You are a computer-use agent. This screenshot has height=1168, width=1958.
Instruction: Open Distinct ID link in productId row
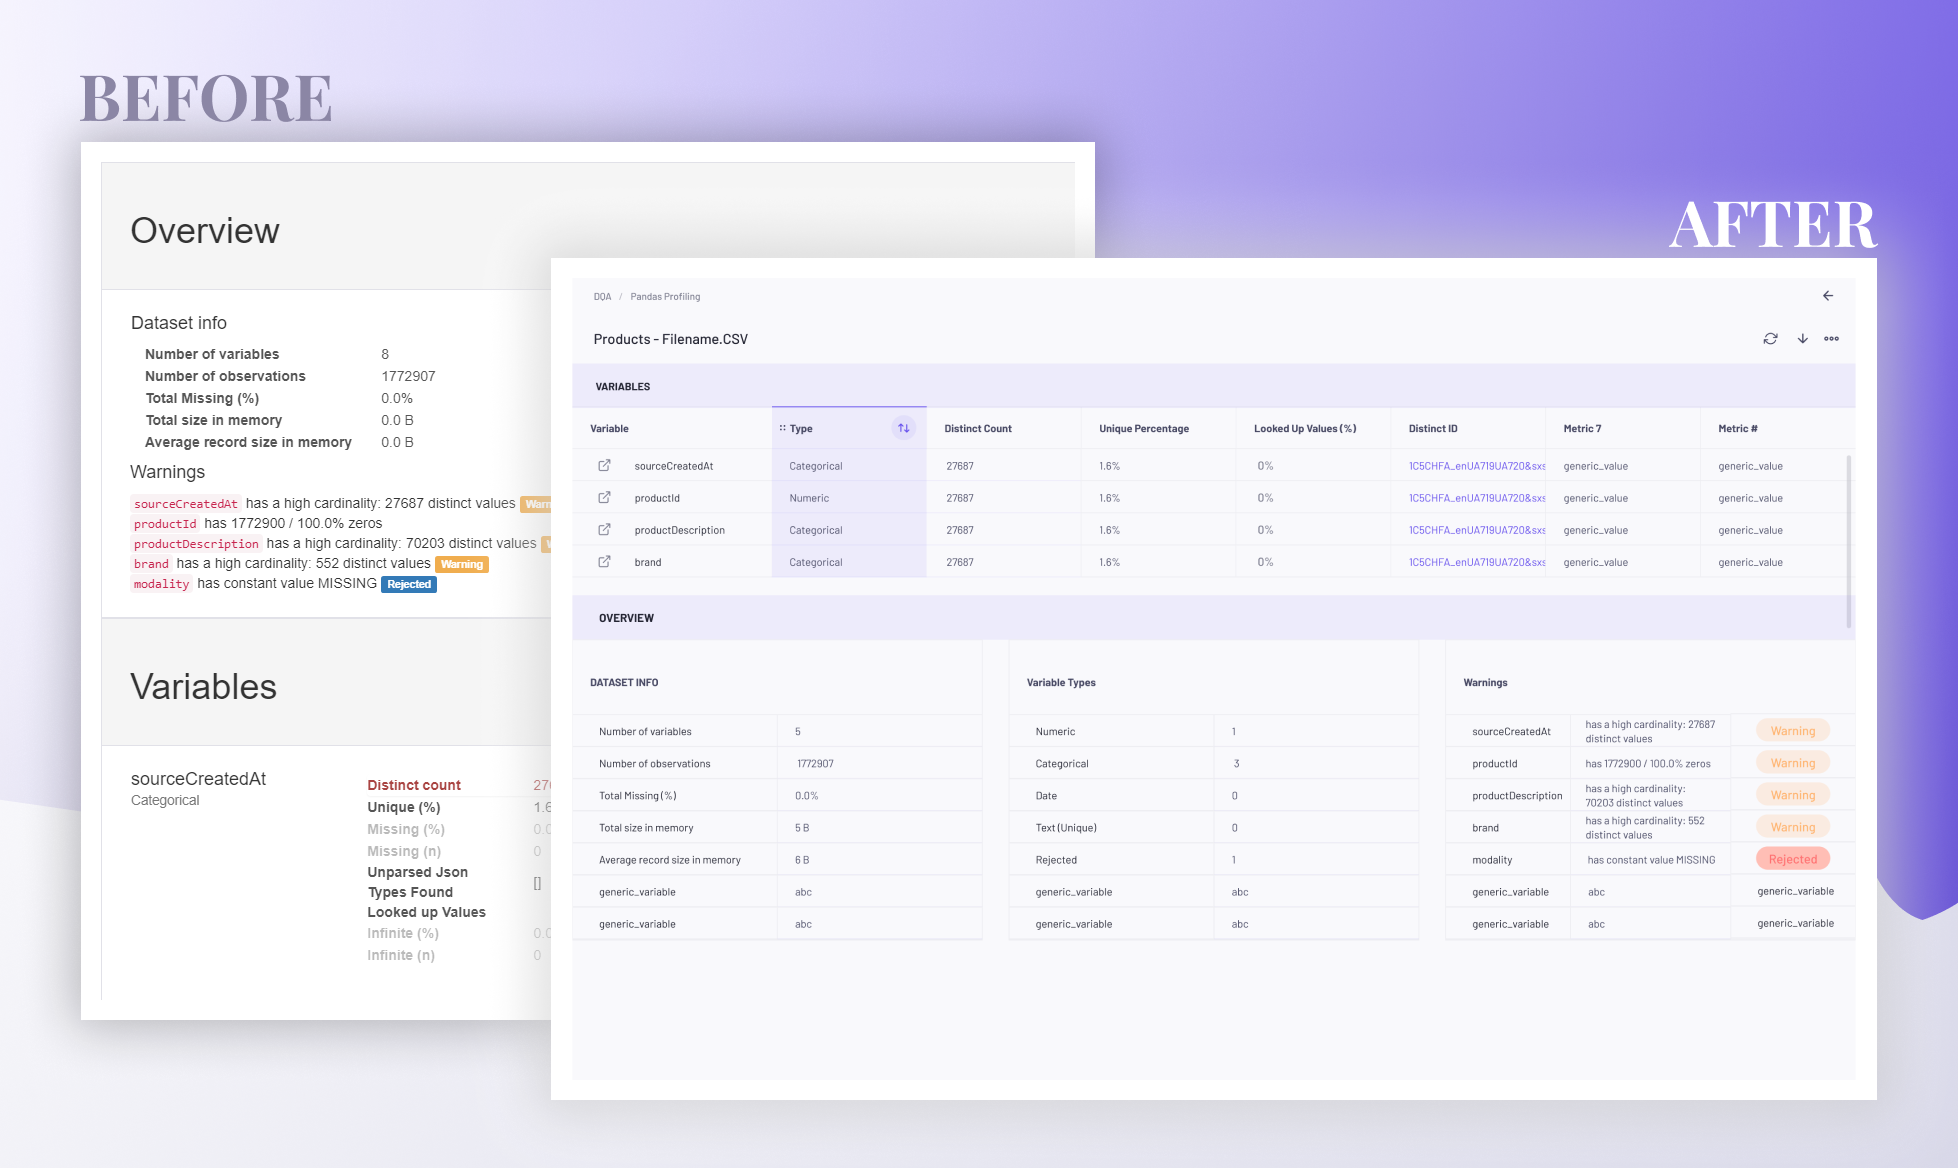1476,498
